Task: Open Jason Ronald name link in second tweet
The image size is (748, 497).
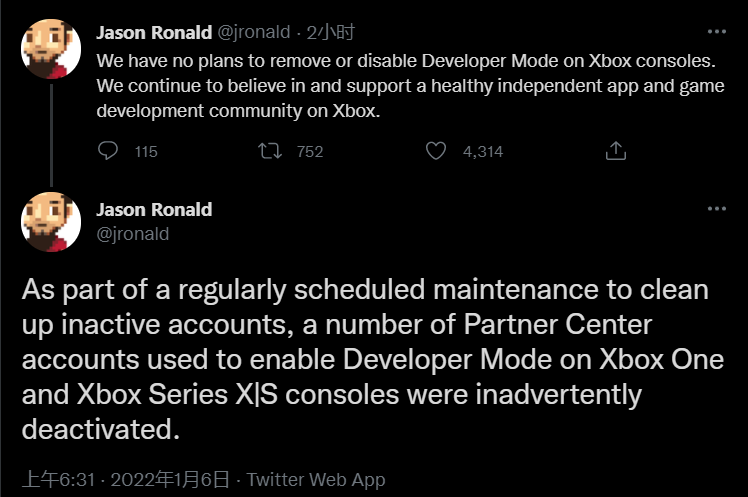Action: pyautogui.click(x=154, y=210)
